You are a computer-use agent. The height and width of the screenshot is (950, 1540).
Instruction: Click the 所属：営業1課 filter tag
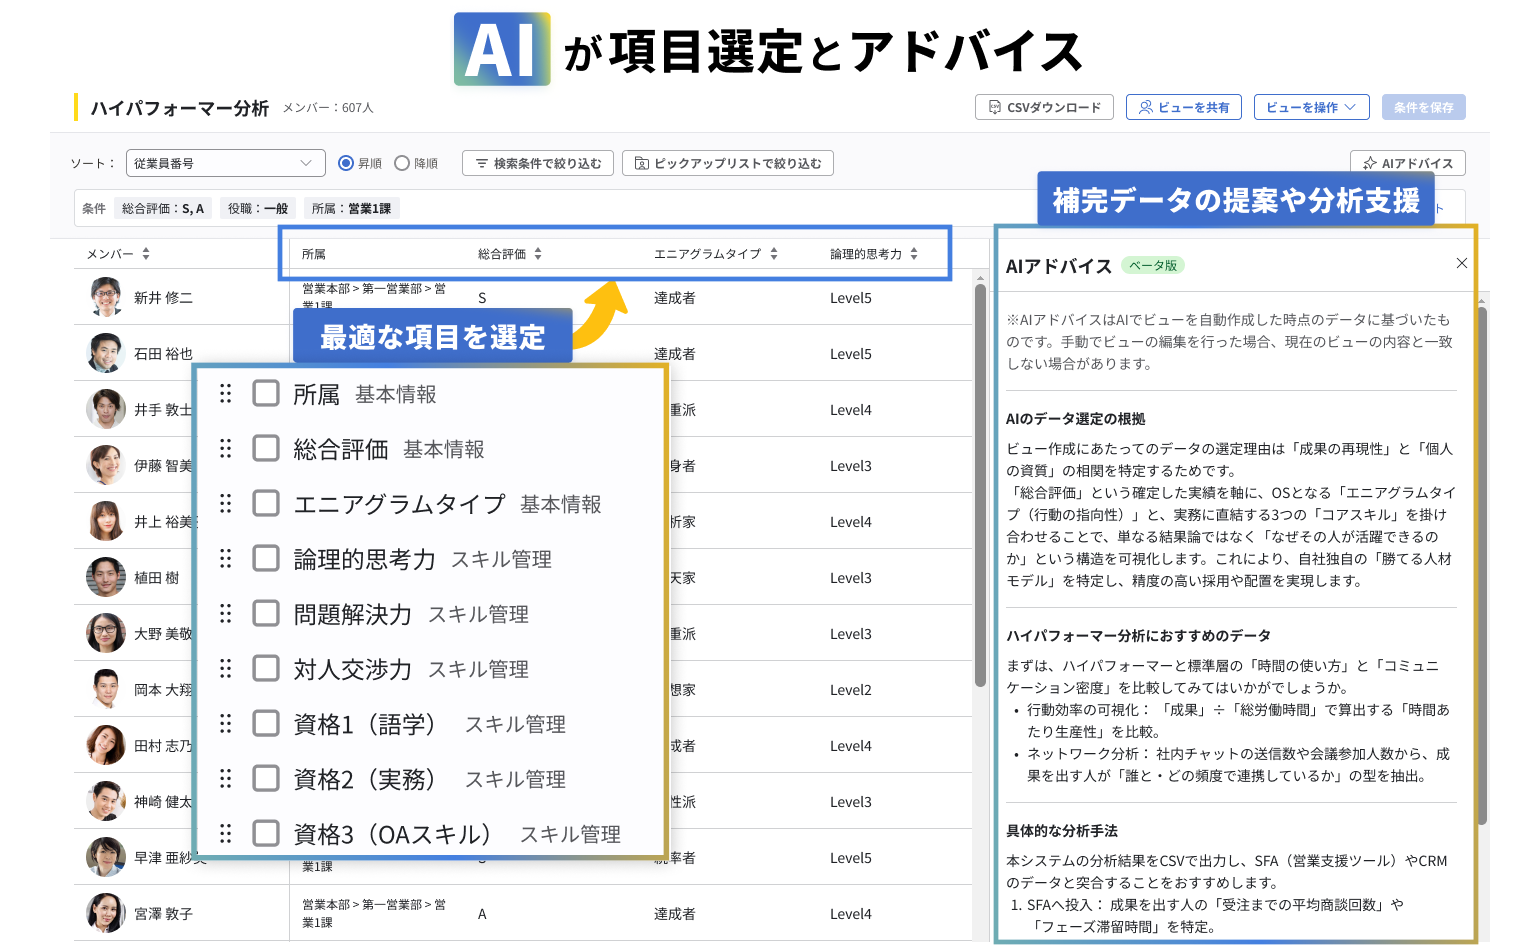point(351,208)
